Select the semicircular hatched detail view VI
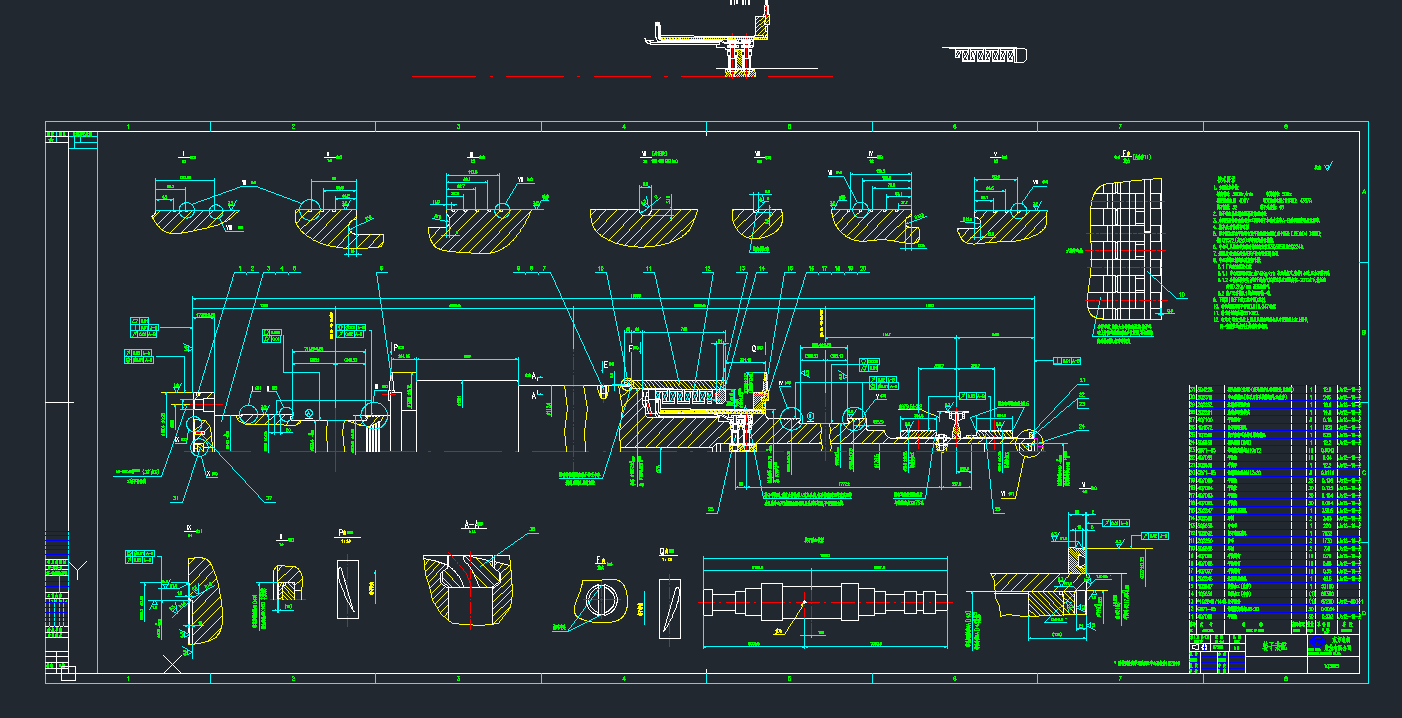This screenshot has height=718, width=1402. [x=640, y=226]
